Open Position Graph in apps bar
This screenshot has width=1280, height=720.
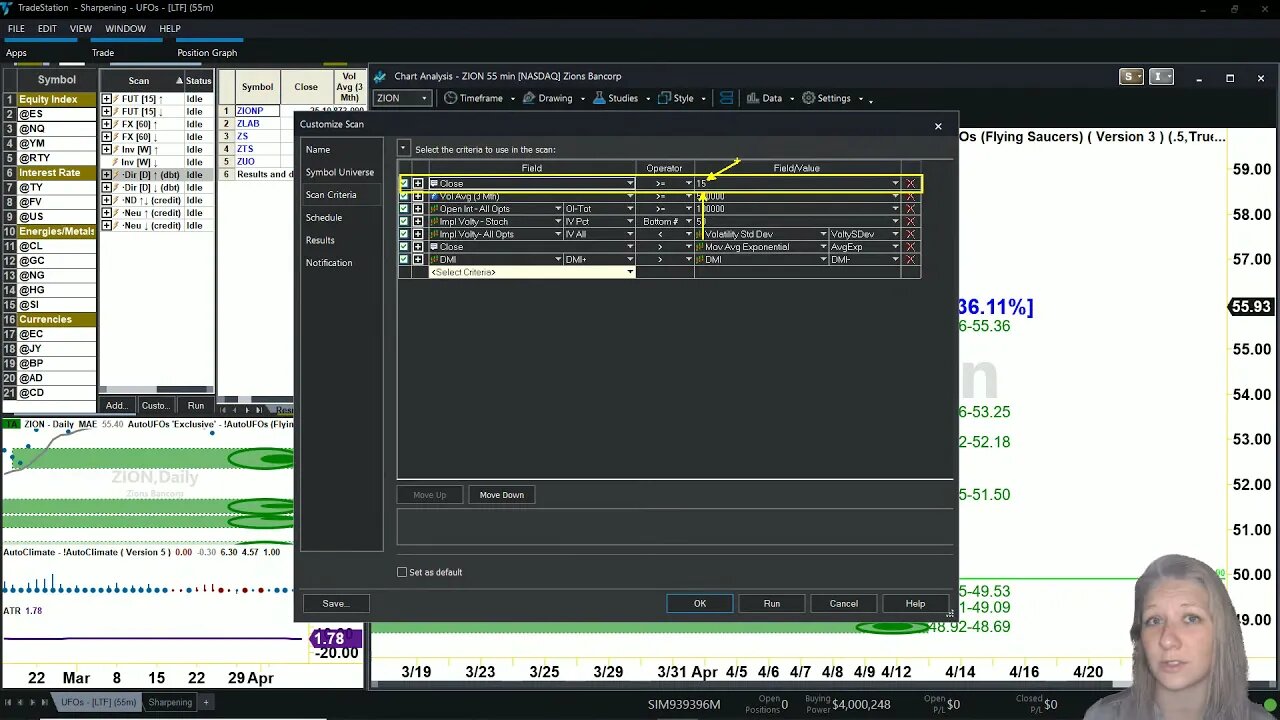(x=207, y=53)
